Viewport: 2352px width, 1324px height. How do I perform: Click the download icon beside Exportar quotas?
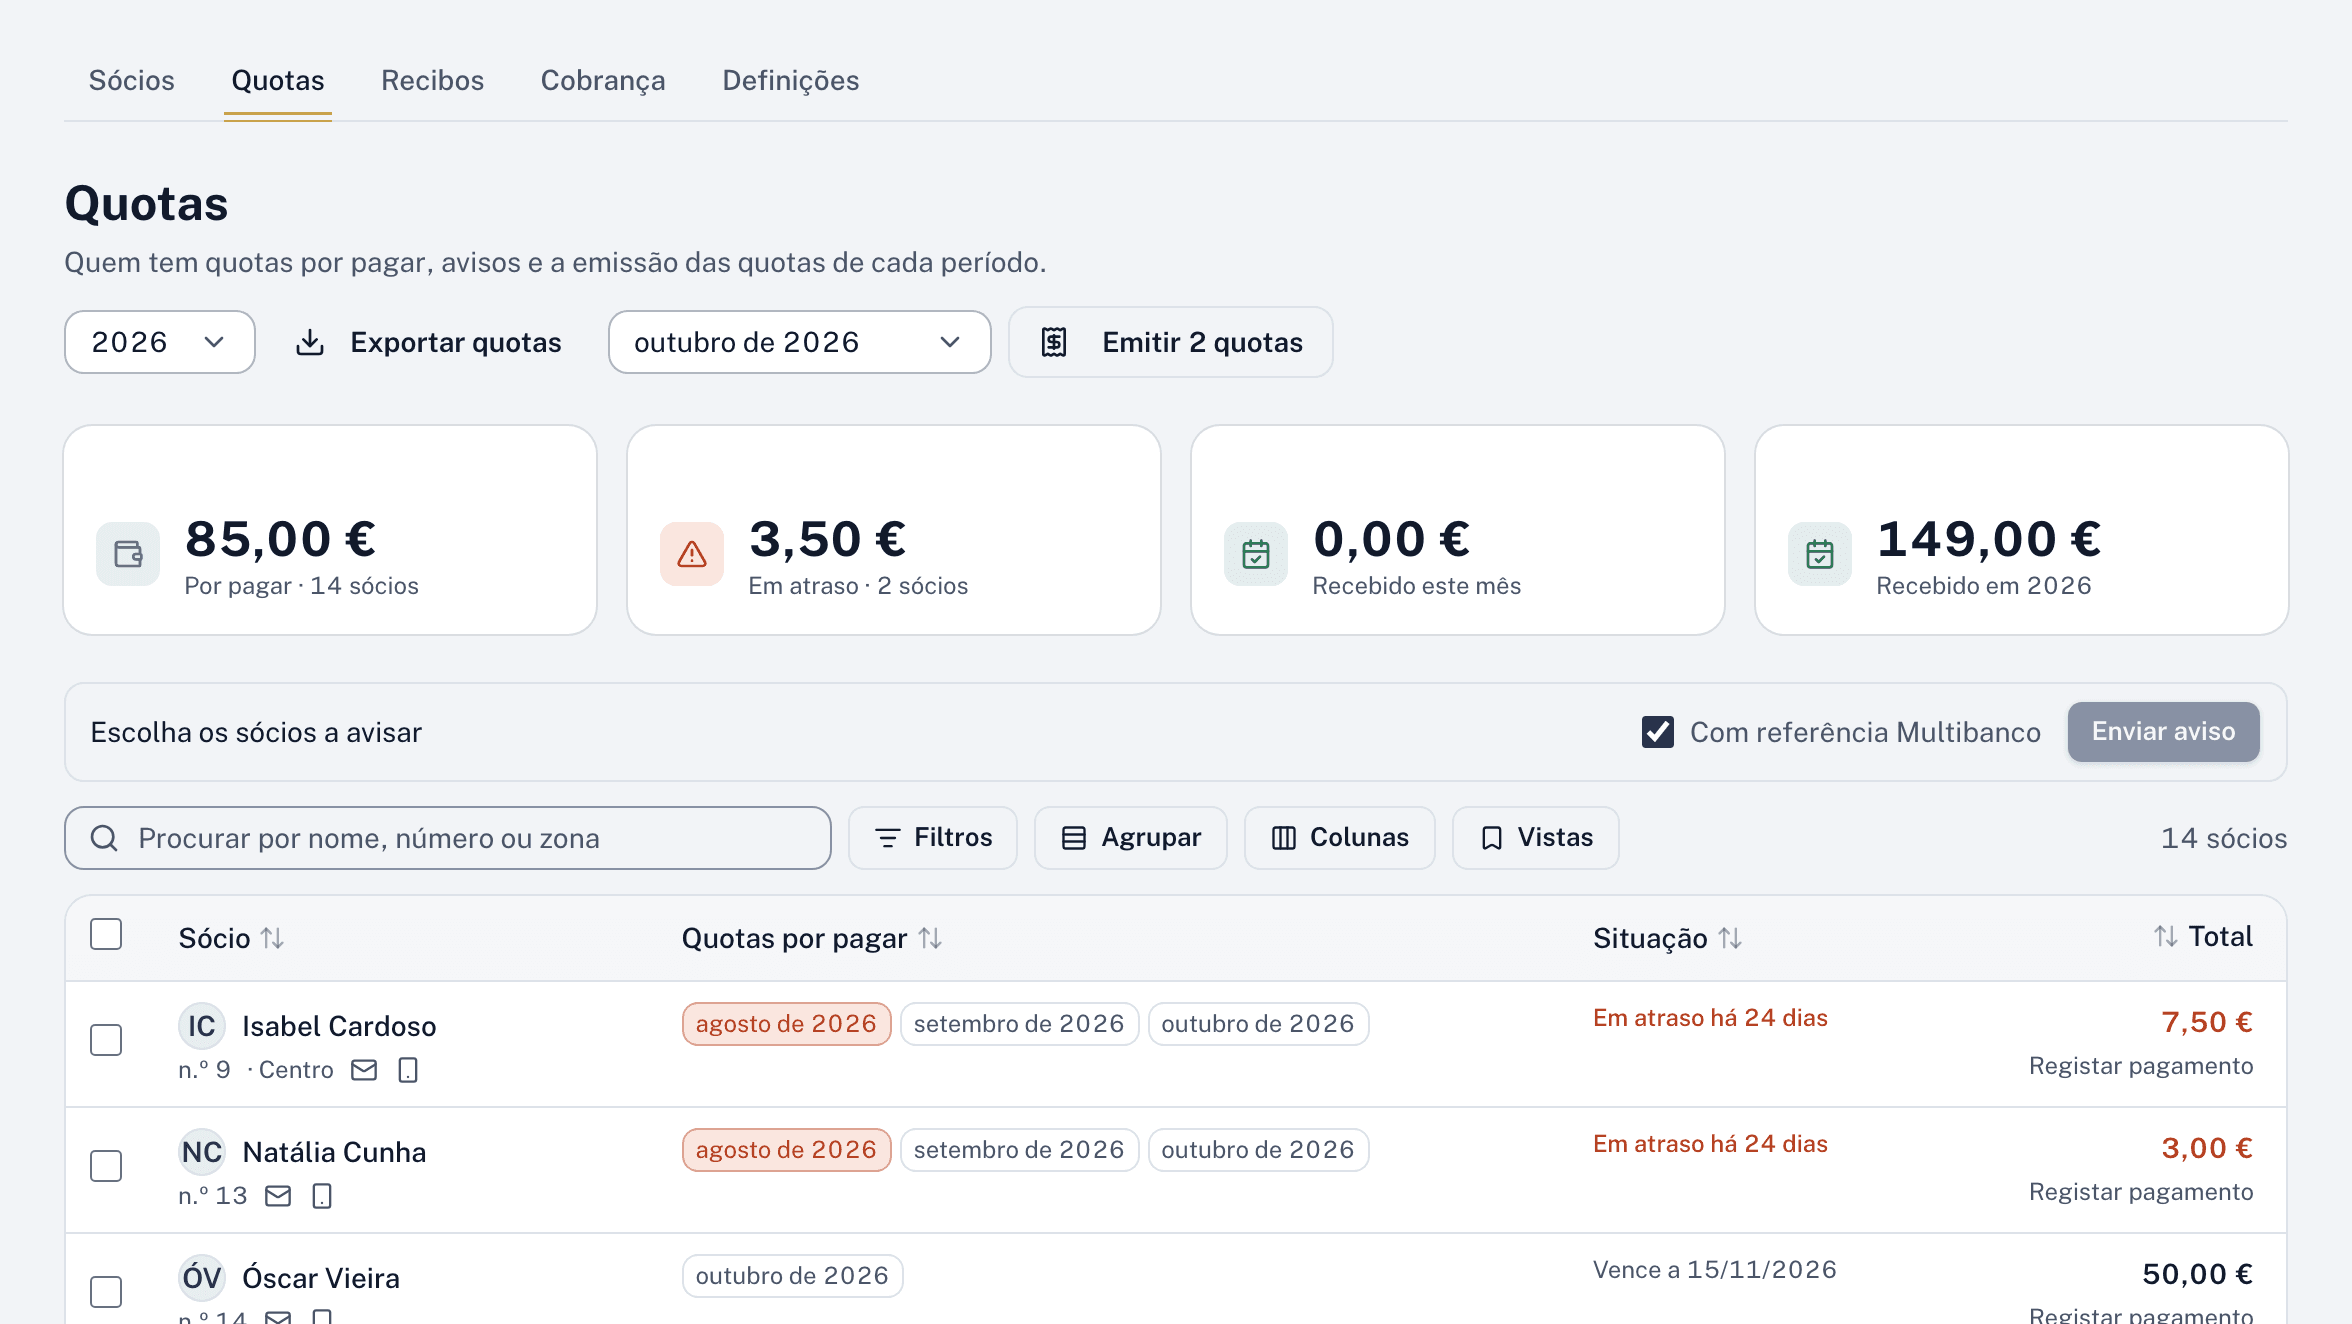click(310, 342)
